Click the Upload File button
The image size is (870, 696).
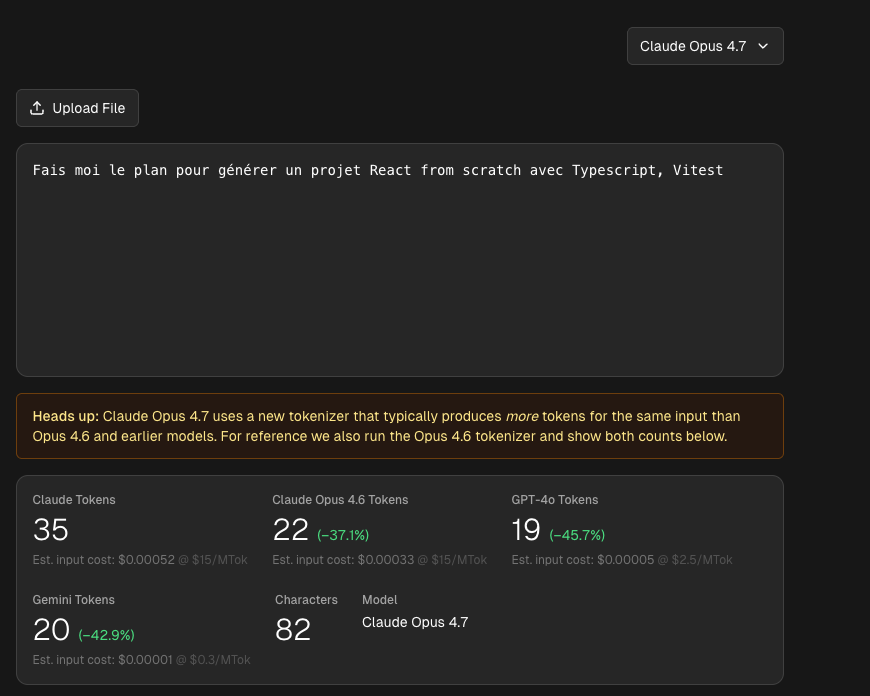[77, 108]
